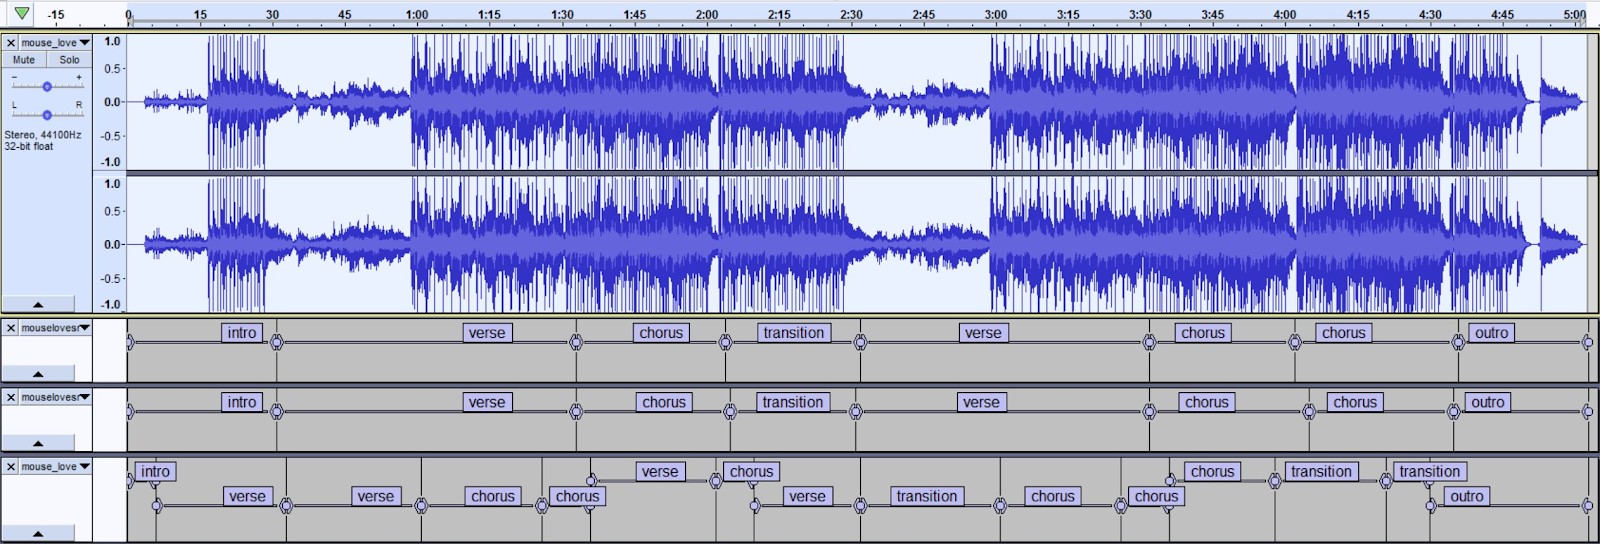
Task: Click the circle handle at the far right end of the outro label, upper mouselovesr track
Action: 1587,342
